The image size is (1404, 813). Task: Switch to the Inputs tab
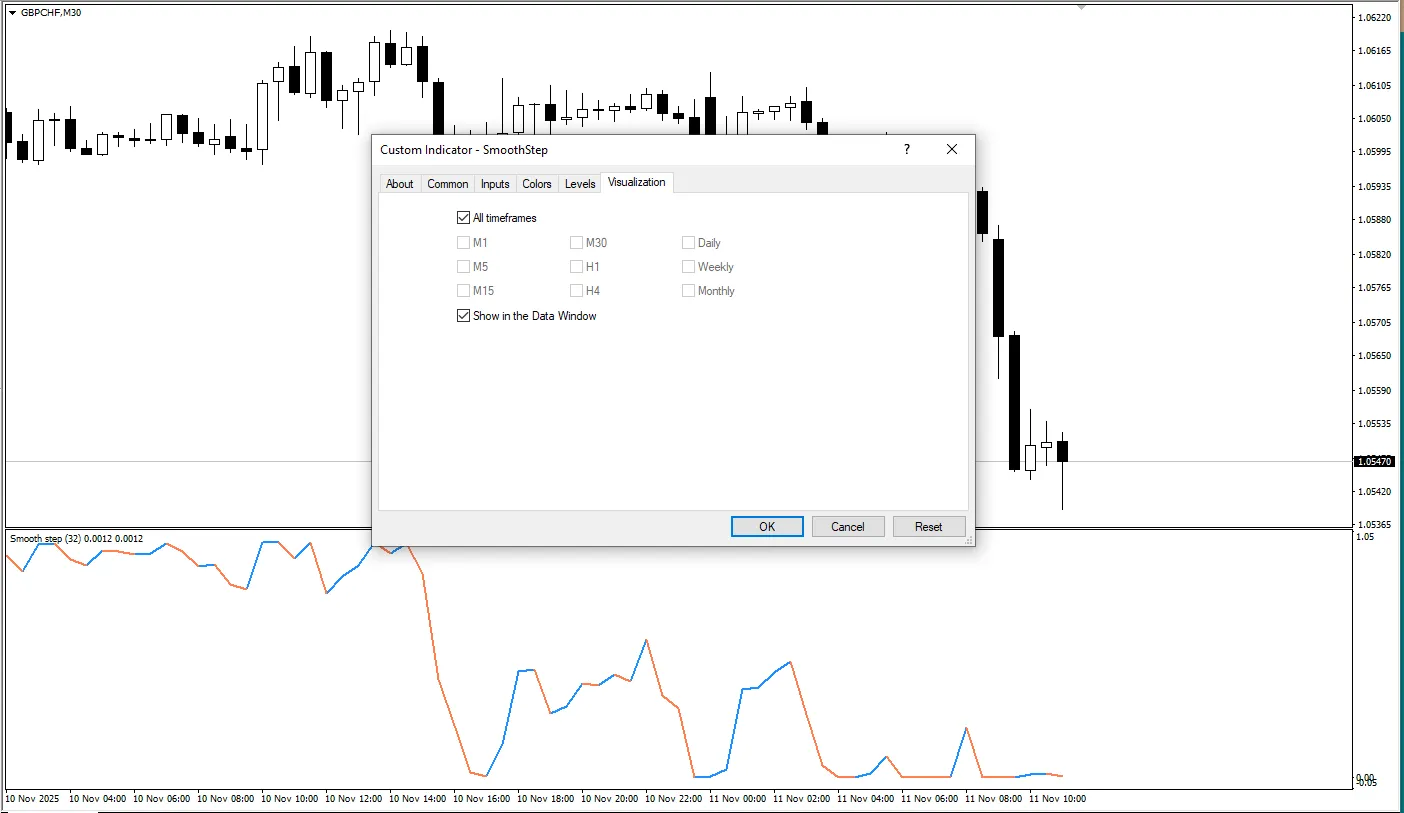495,184
